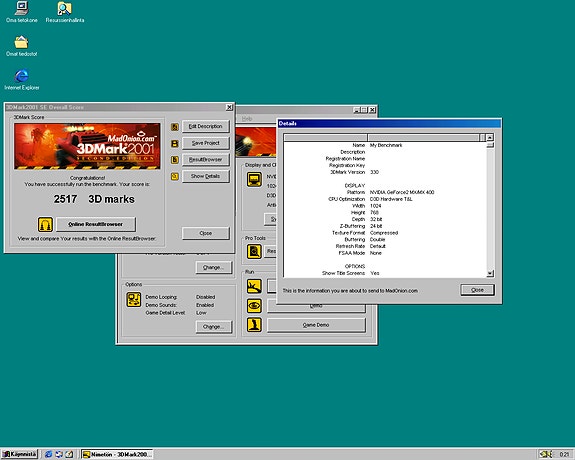
Task: Launch Internet Explorer from the taskbar quick launch
Action: [48, 454]
